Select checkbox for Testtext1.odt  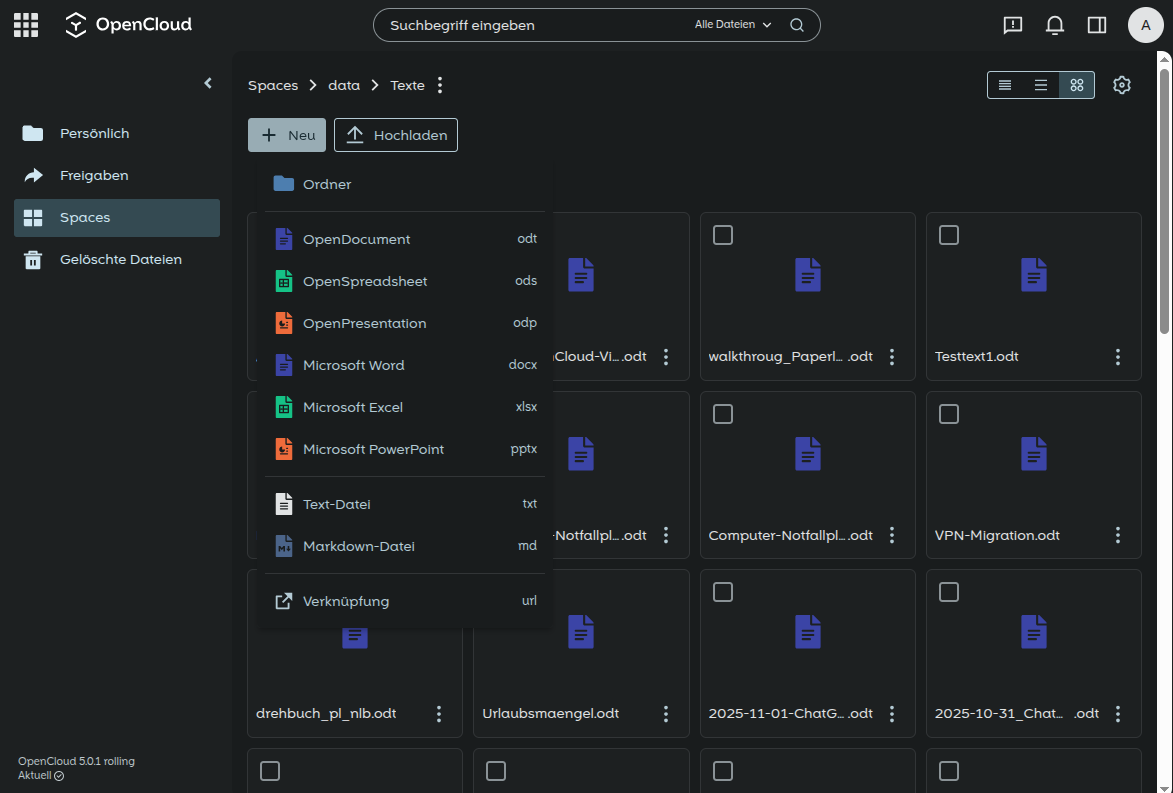point(949,235)
